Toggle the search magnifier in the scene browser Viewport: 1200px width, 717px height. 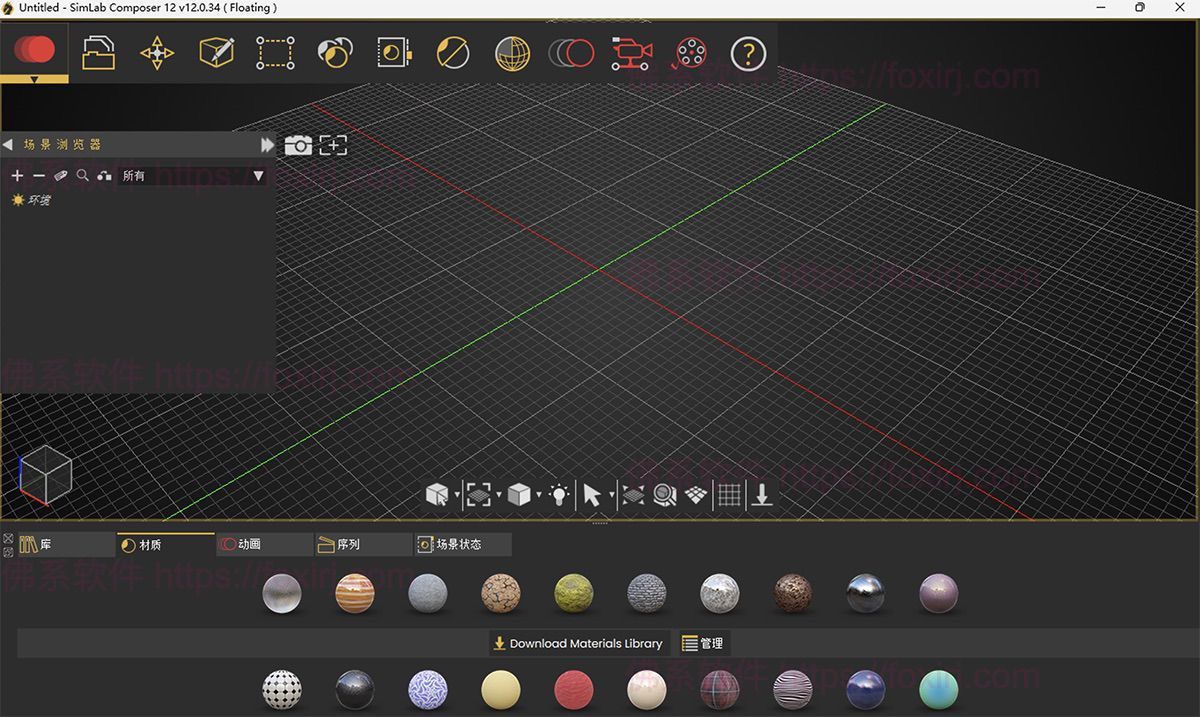pos(81,175)
